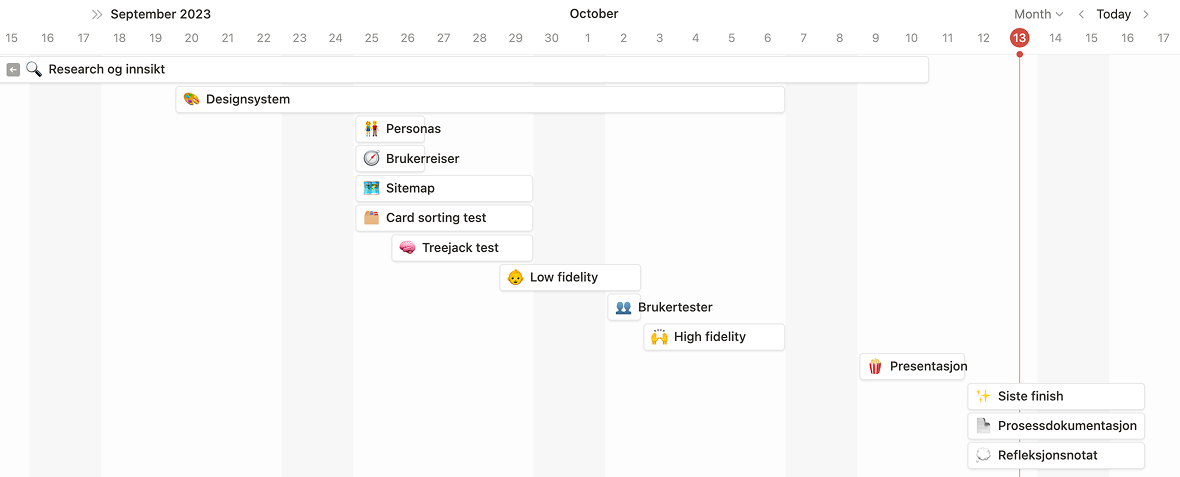
Task: Click the sparkles icon on Siste finish
Action: click(x=983, y=396)
